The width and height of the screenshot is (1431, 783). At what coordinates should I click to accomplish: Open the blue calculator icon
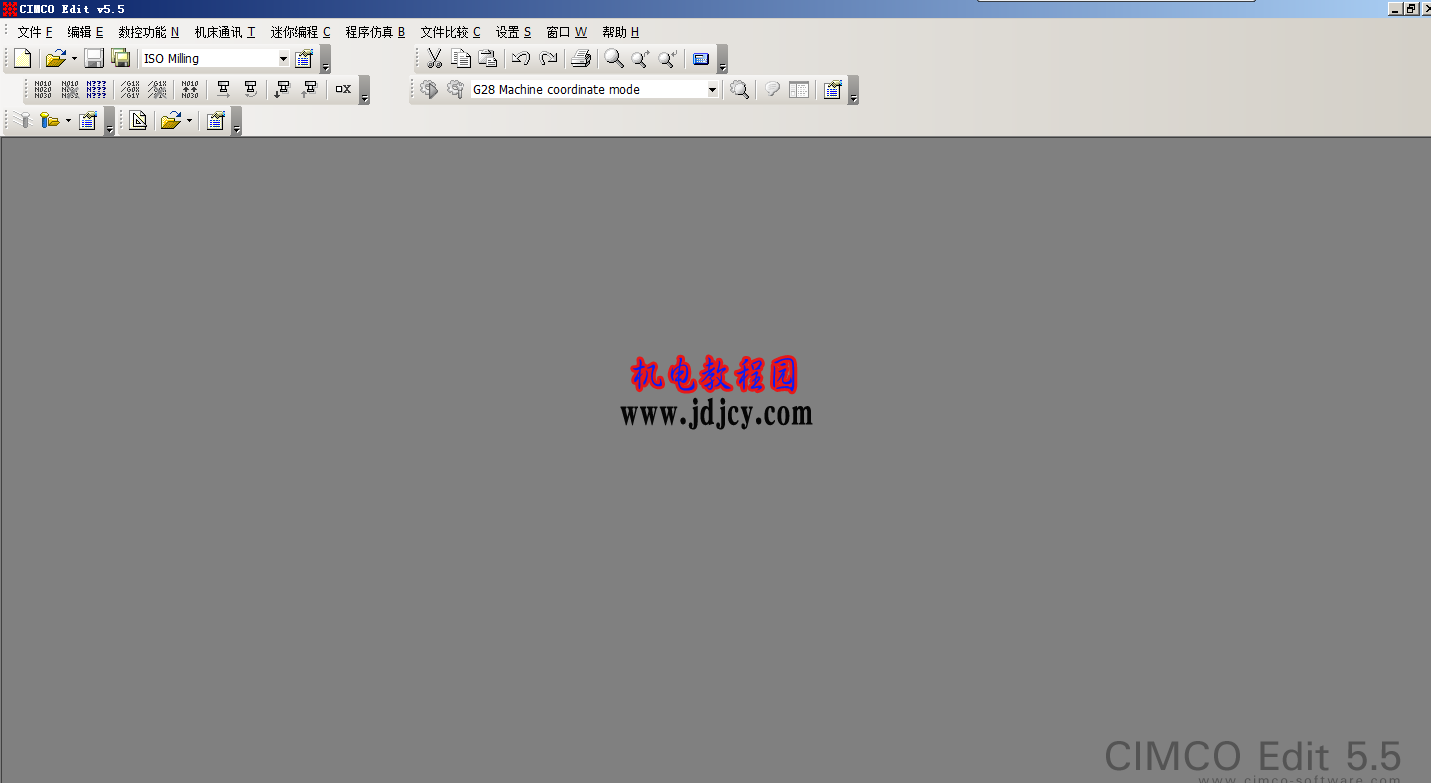pos(701,59)
